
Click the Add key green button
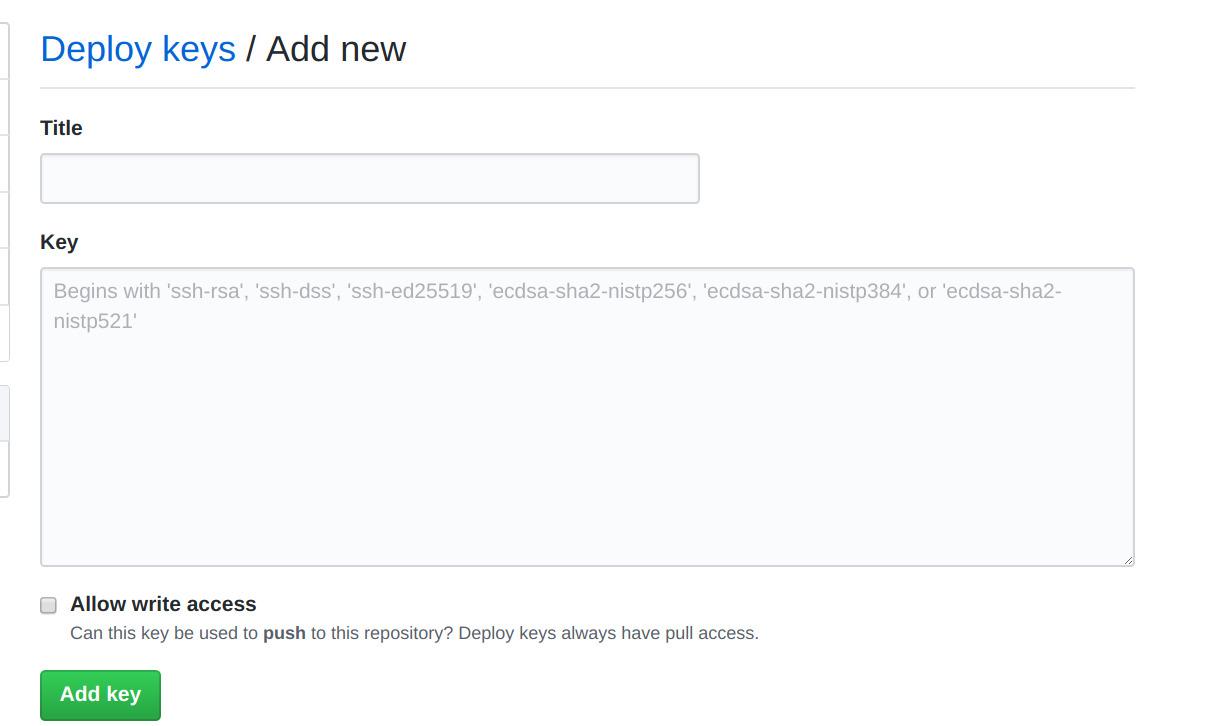(x=100, y=695)
